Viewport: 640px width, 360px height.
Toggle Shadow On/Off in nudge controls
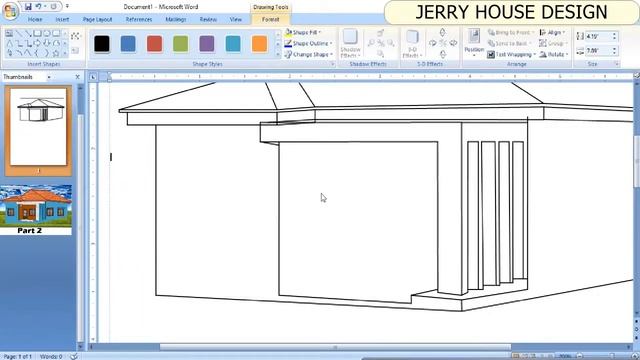click(x=381, y=43)
